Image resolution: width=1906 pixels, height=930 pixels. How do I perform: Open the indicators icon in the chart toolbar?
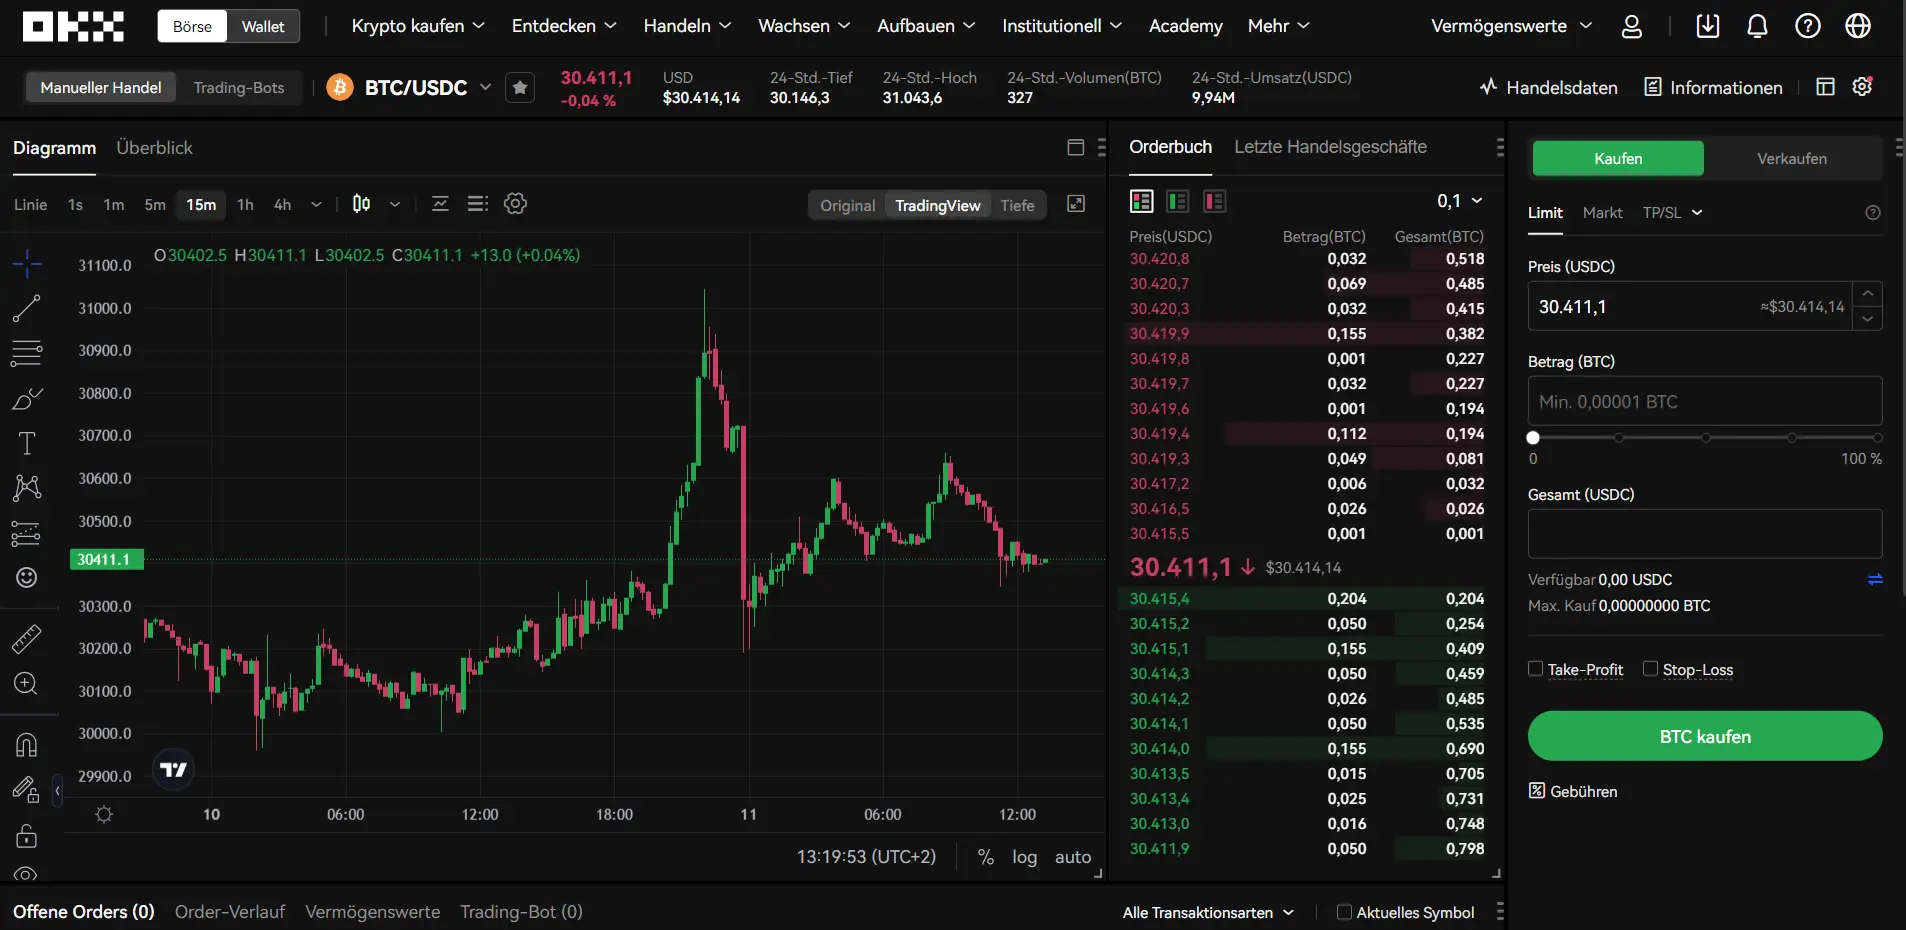(x=440, y=204)
